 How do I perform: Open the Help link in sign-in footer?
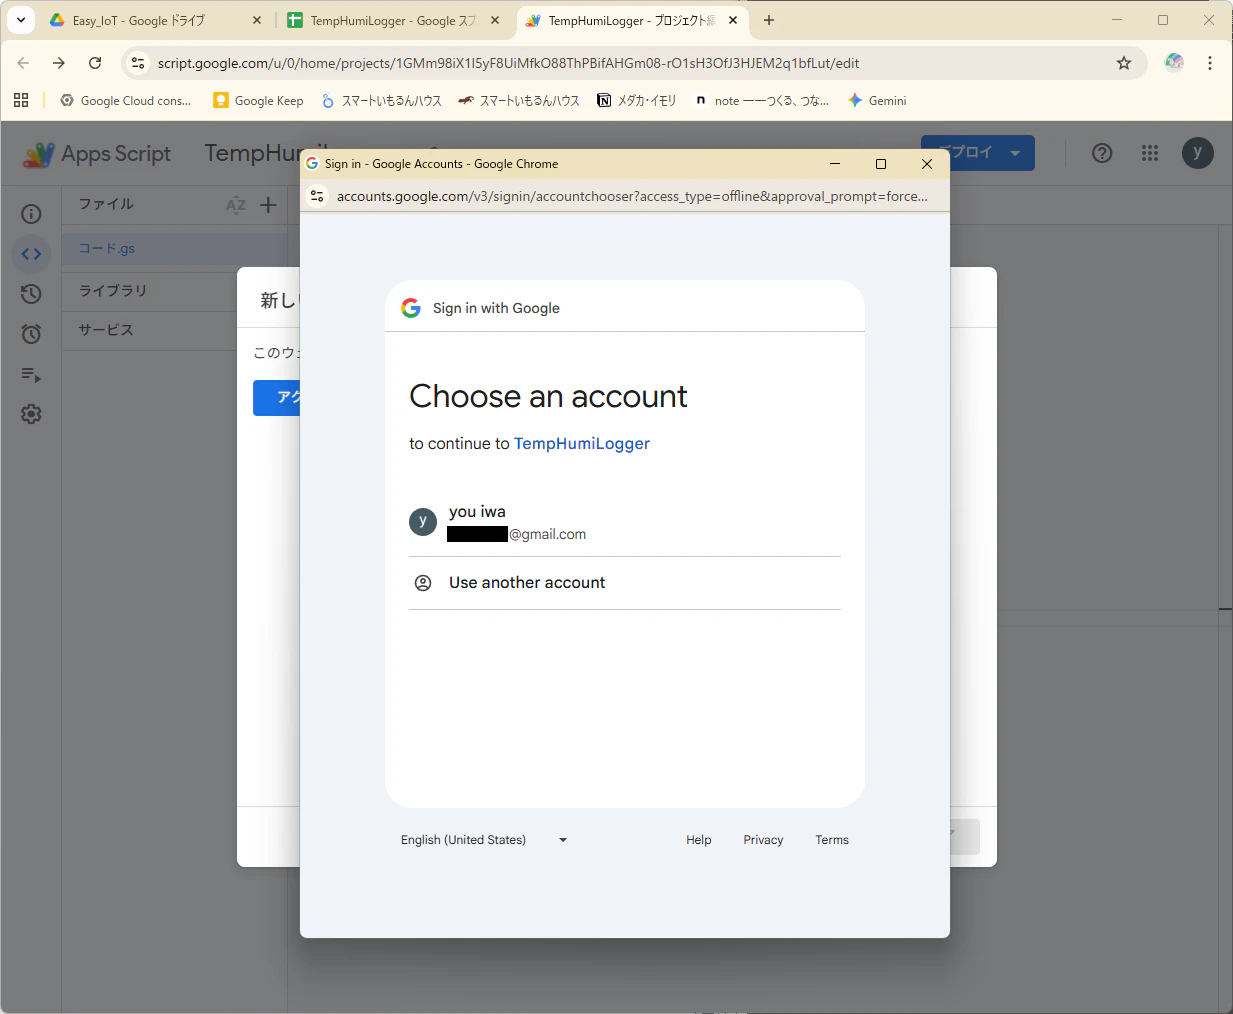[x=699, y=840]
